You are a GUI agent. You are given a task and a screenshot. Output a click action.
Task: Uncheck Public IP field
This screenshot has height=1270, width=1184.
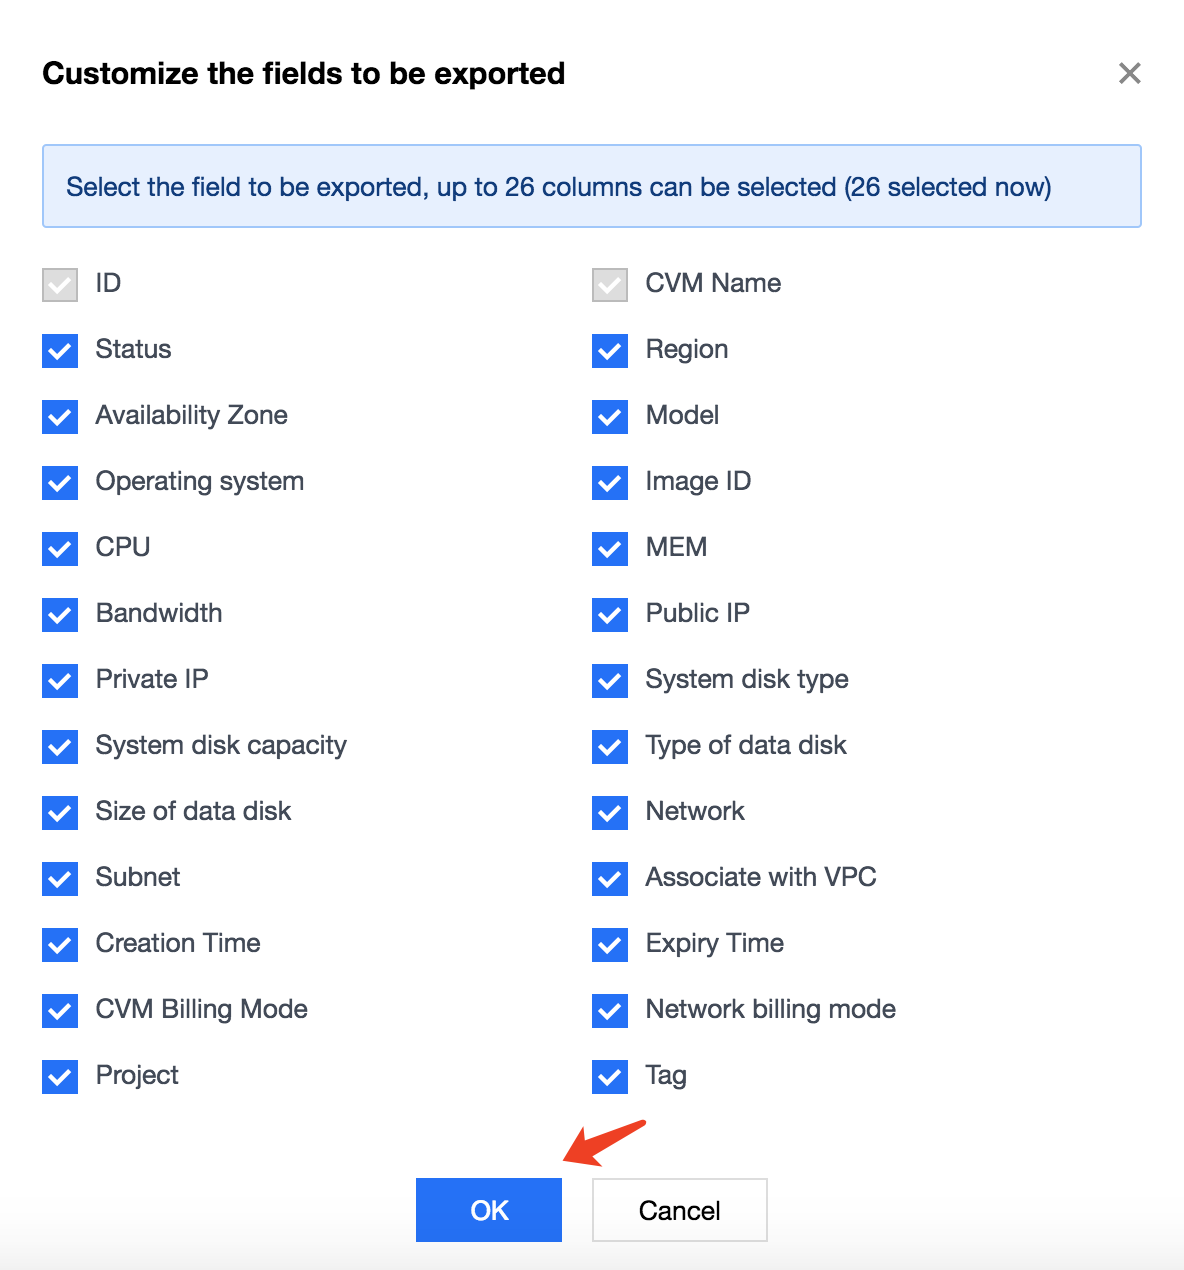(x=610, y=614)
